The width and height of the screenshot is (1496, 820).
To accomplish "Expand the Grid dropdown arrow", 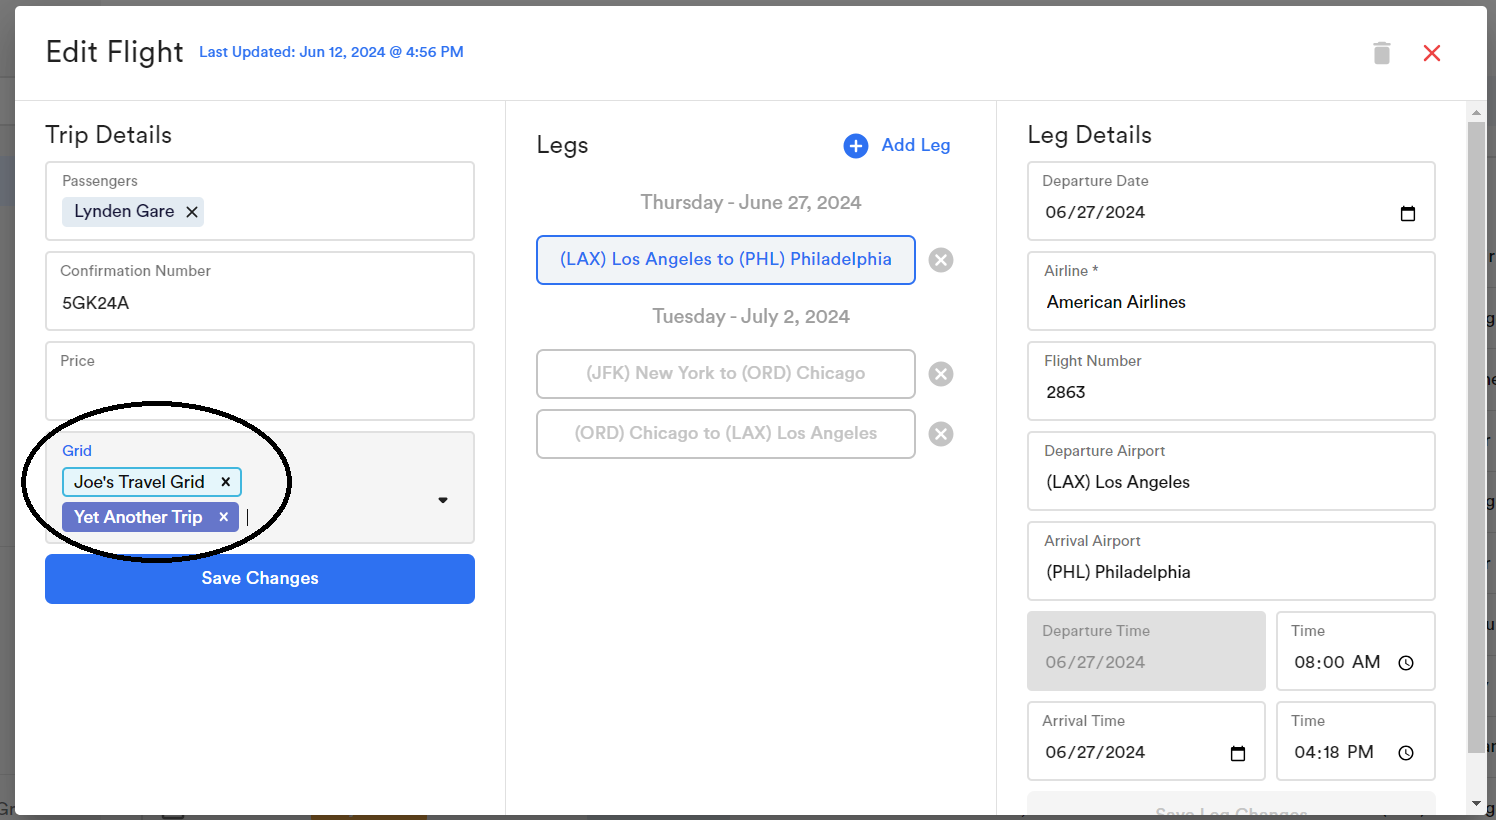I will (443, 500).
